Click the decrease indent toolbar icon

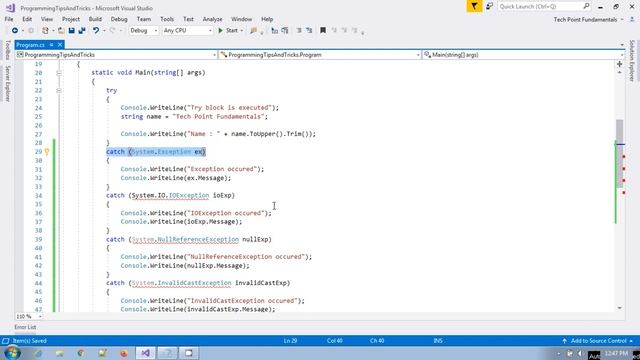tap(299, 31)
